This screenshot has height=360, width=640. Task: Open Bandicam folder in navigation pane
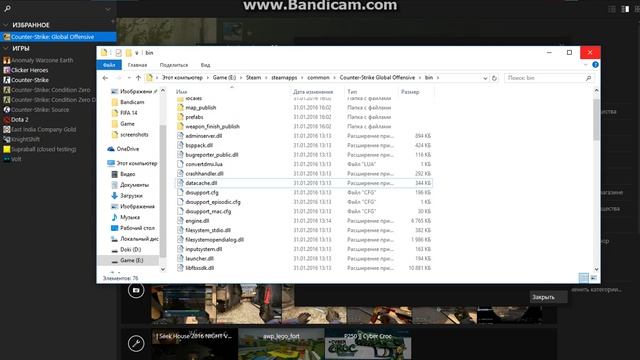[x=131, y=102]
